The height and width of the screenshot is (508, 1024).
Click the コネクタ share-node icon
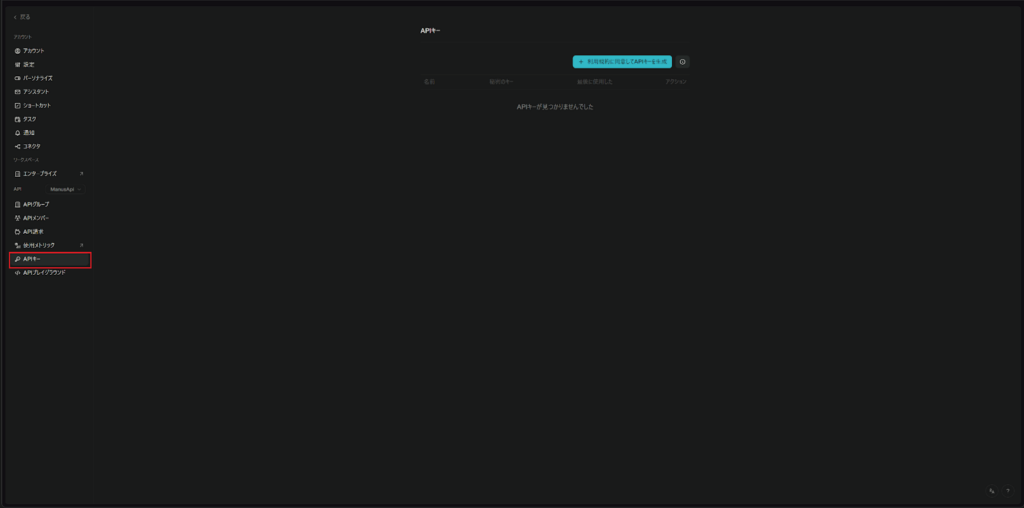[x=17, y=146]
